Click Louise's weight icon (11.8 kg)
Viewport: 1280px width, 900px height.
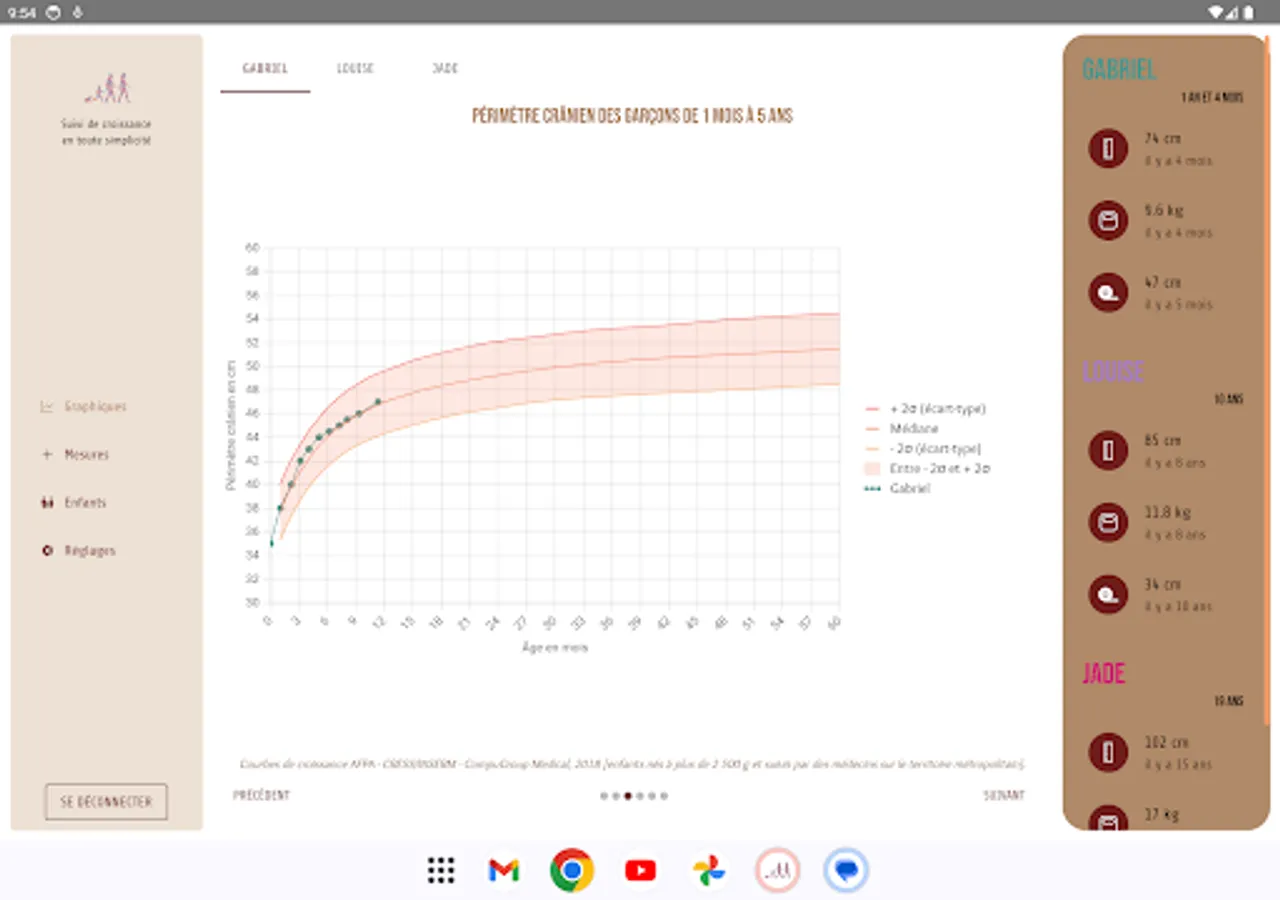tap(1108, 523)
